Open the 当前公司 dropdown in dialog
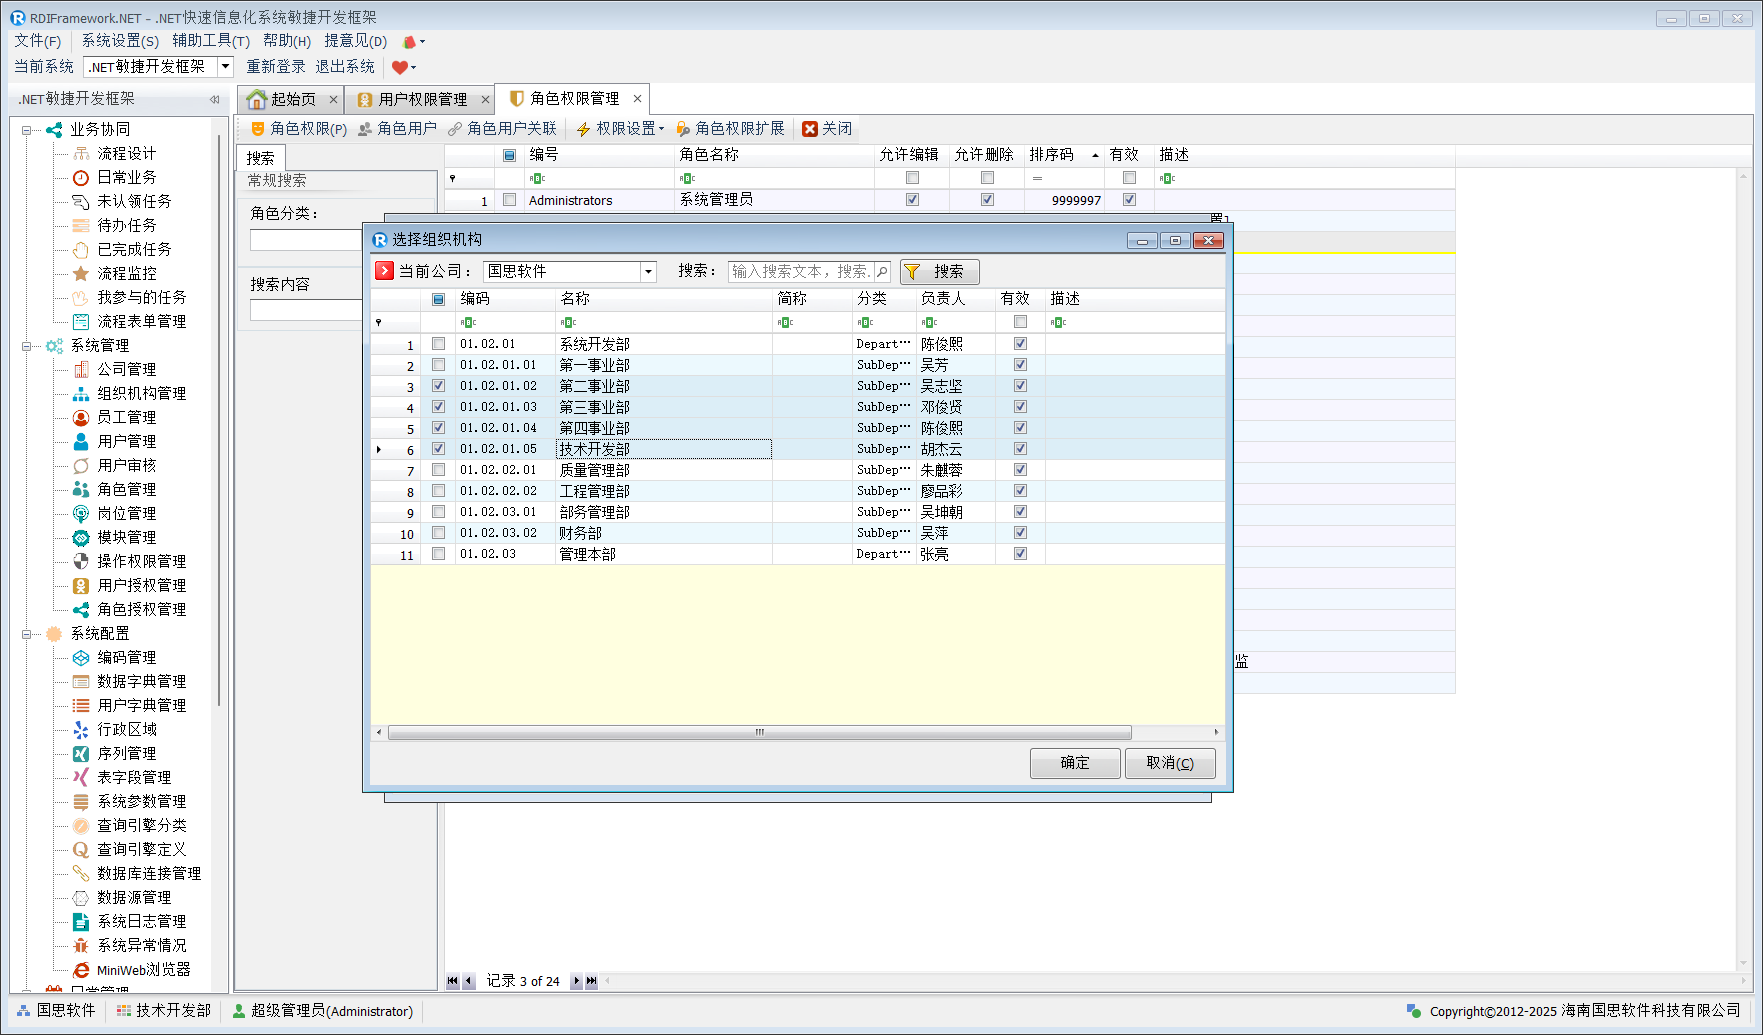The image size is (1763, 1035). click(x=648, y=272)
